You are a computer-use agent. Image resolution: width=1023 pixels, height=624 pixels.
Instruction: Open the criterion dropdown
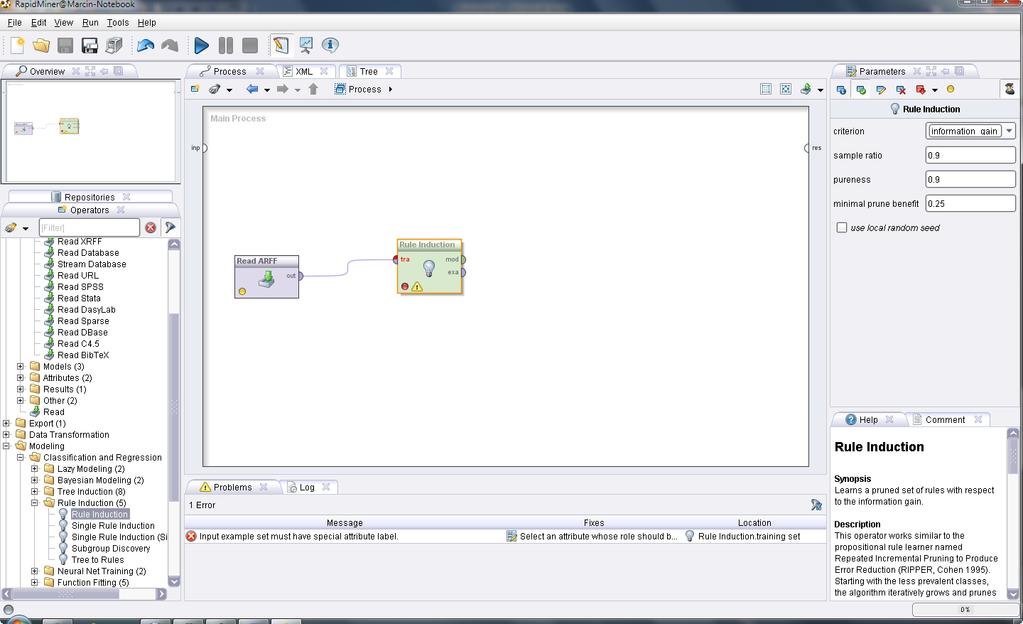[x=1009, y=131]
